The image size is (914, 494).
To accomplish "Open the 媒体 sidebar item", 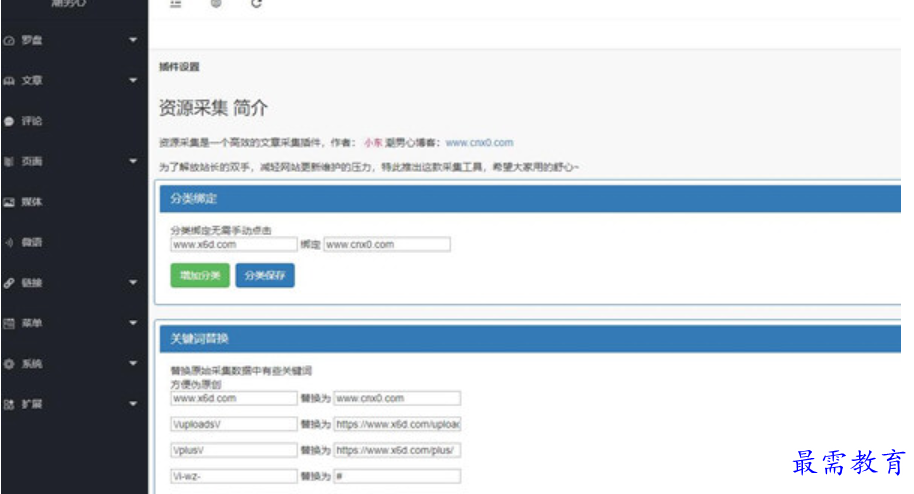I will [x=74, y=202].
